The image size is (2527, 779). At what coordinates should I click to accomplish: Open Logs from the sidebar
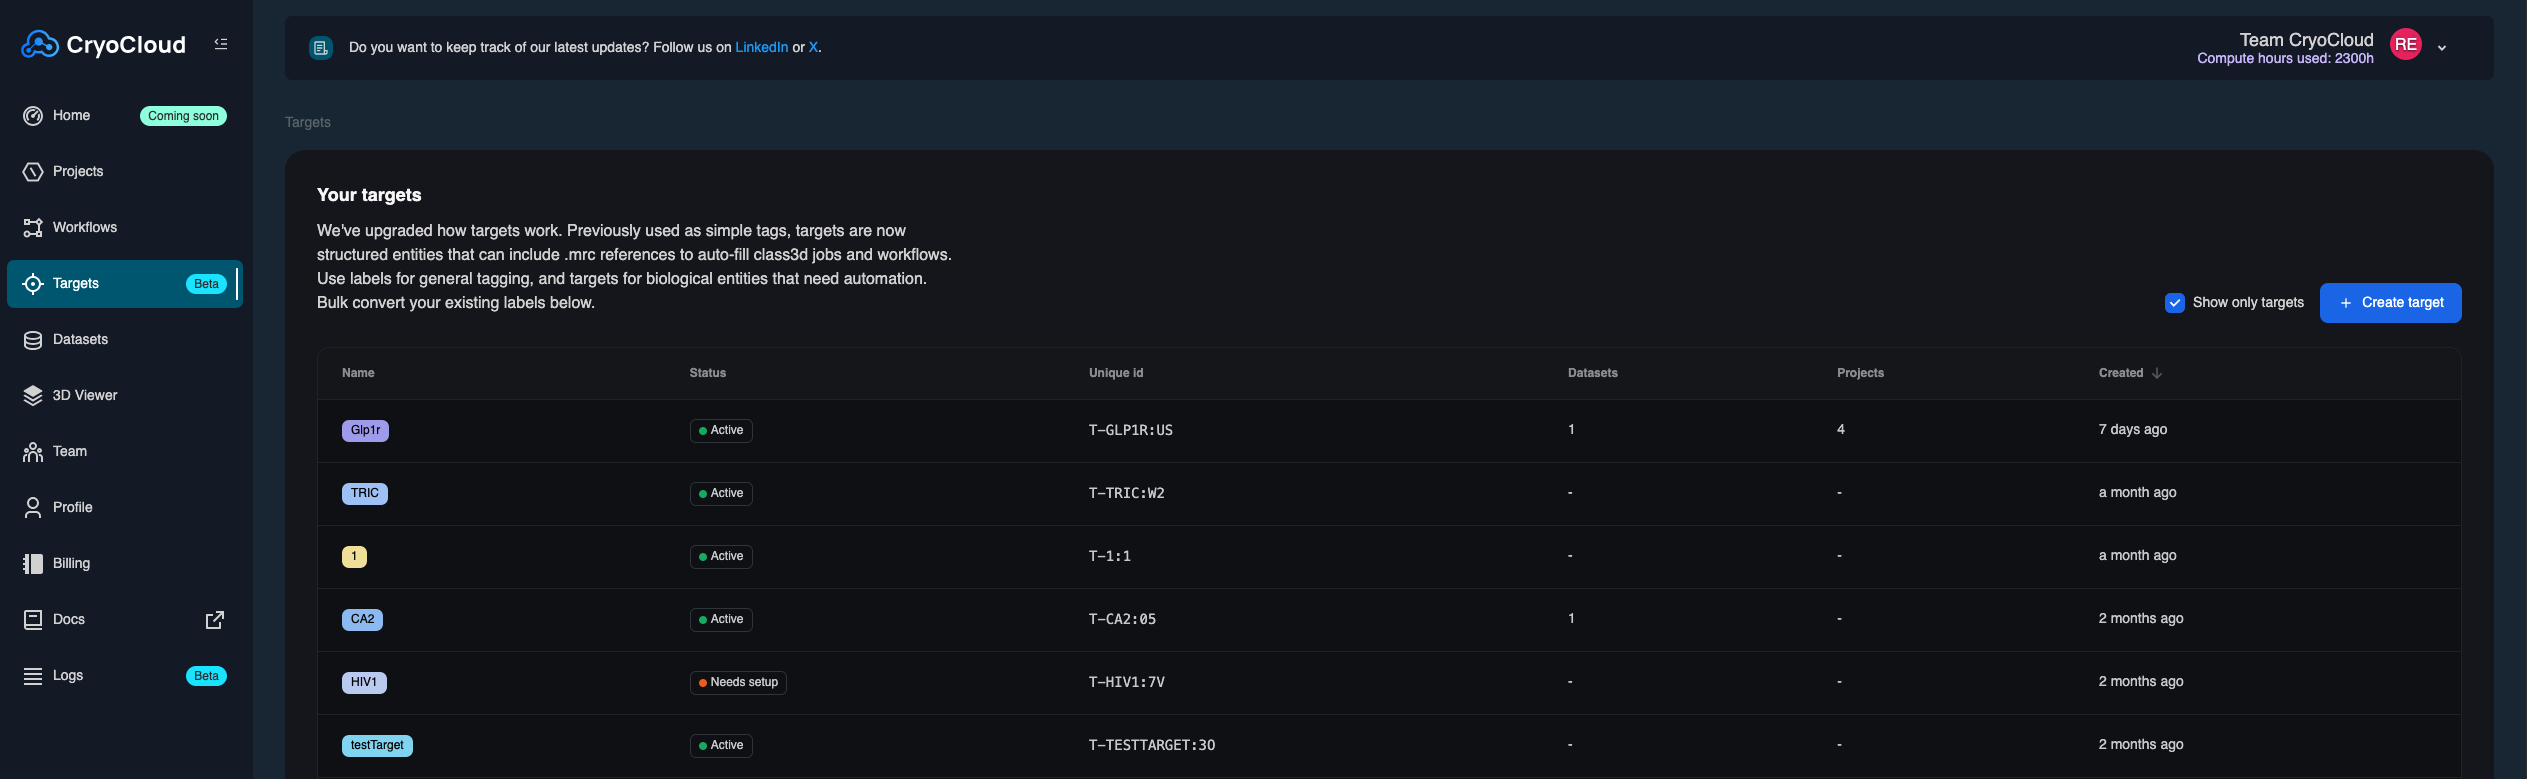tap(68, 676)
